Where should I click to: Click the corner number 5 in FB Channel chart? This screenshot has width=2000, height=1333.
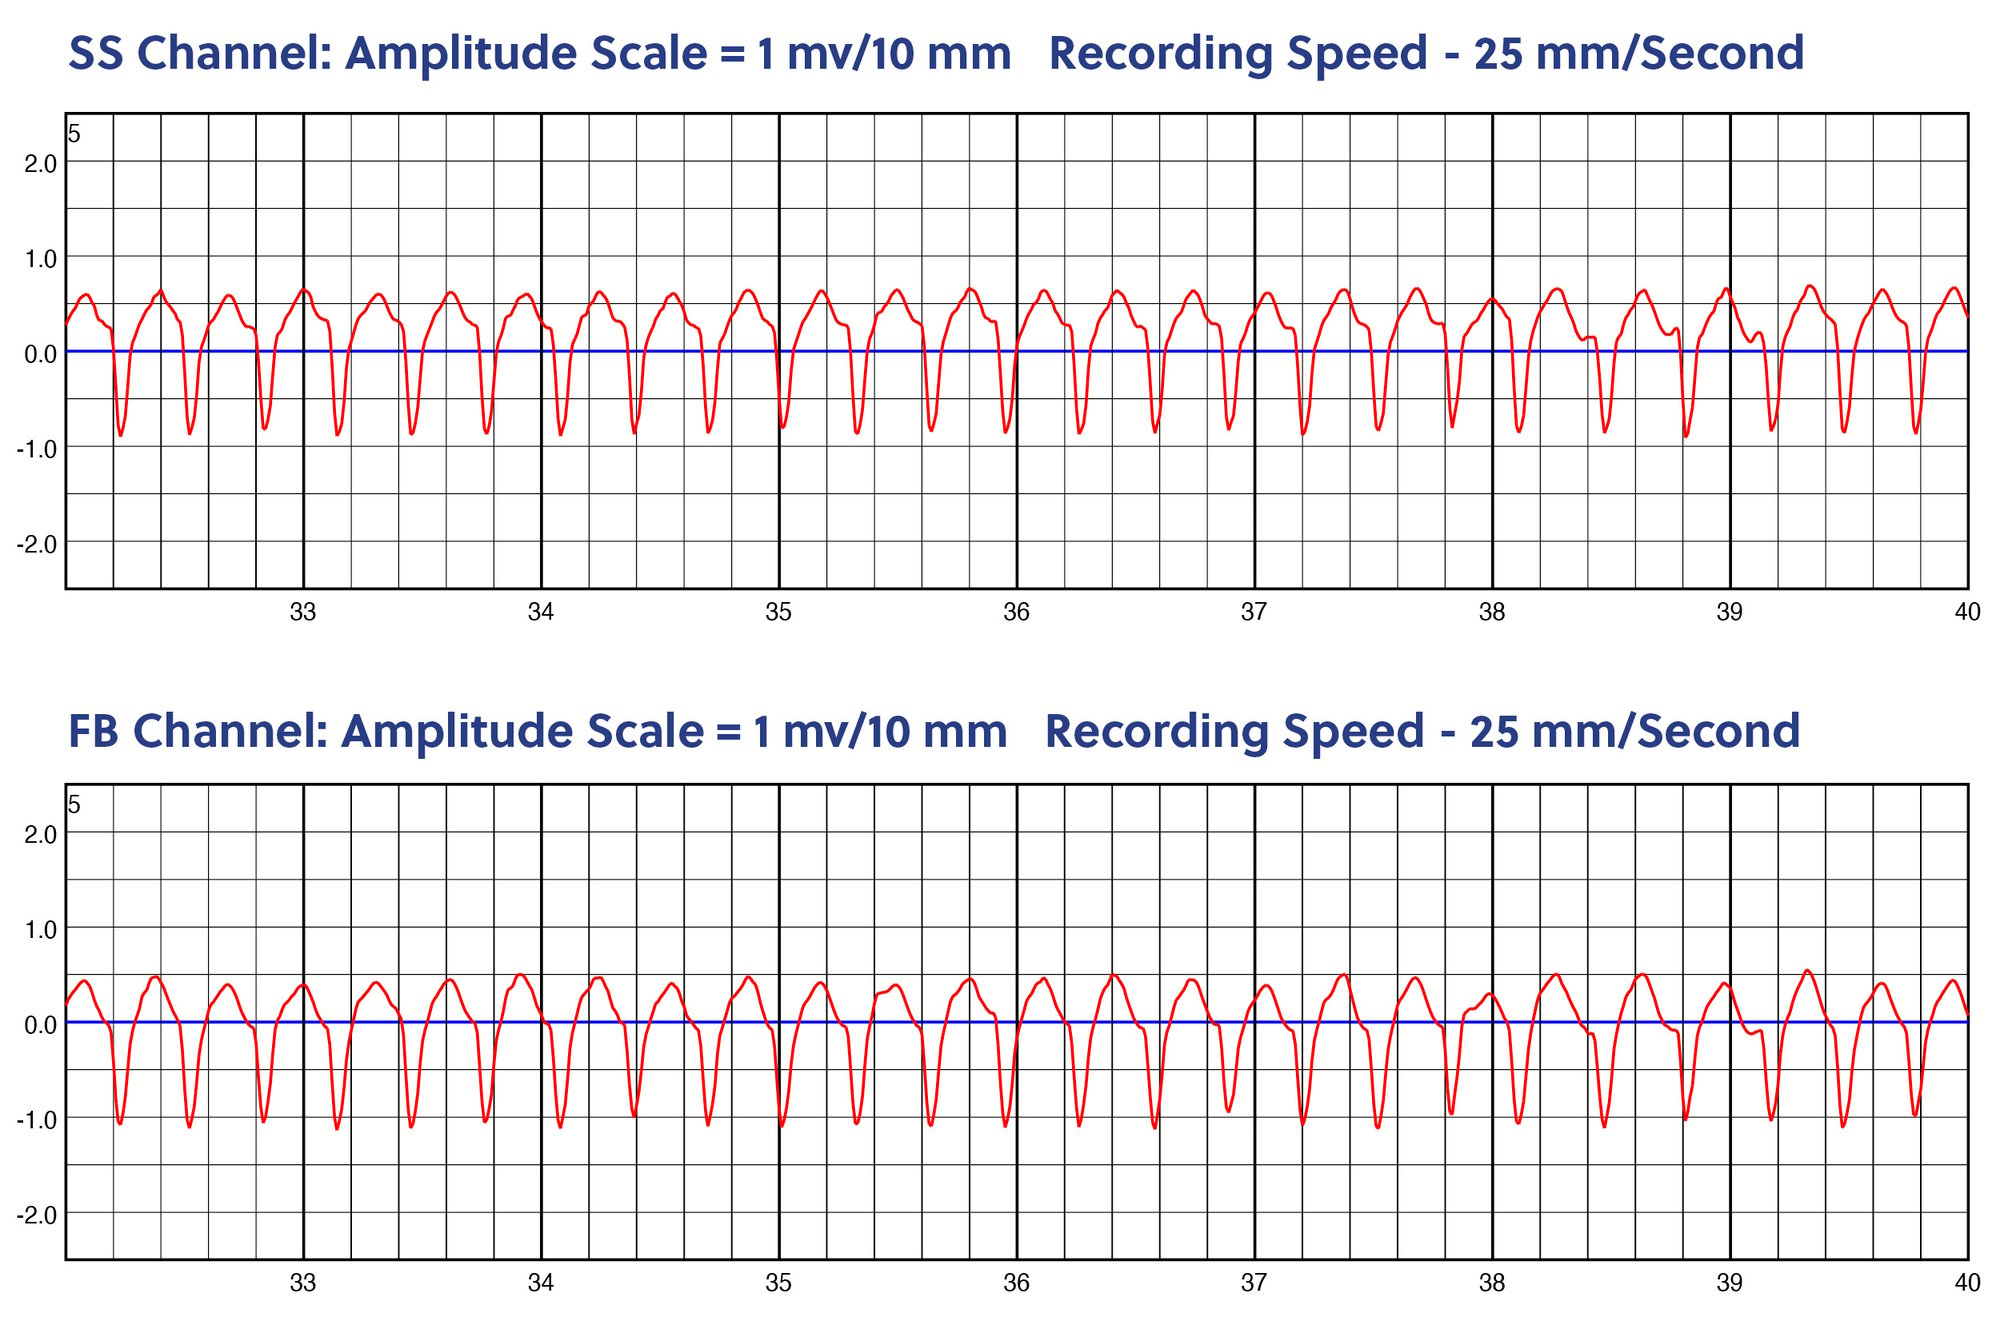74,805
